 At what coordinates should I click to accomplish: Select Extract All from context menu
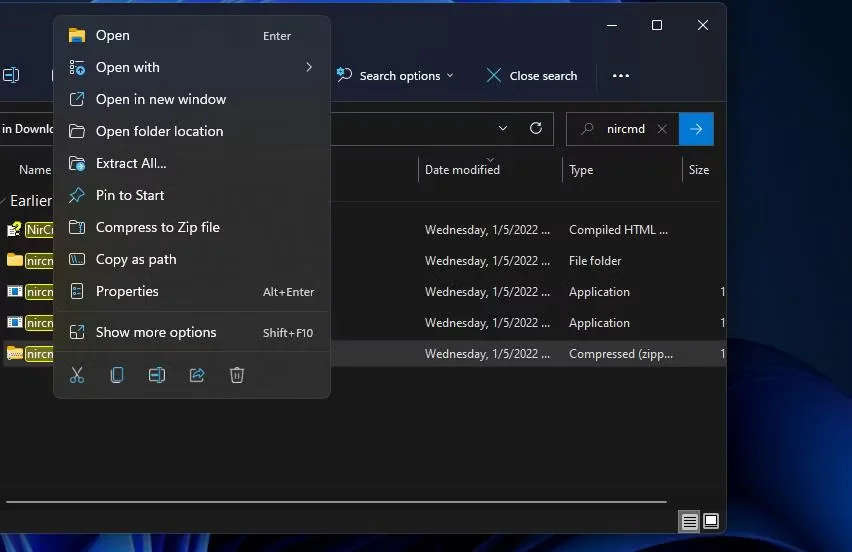(131, 163)
